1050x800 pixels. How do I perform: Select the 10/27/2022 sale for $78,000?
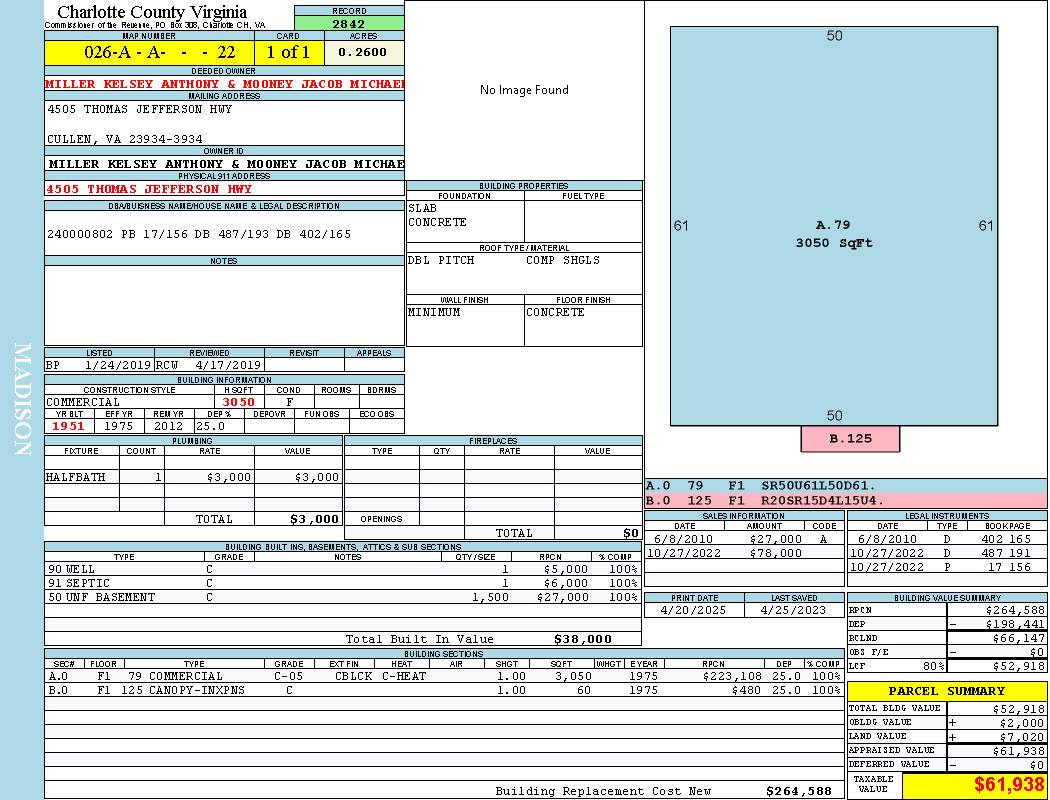[742, 553]
